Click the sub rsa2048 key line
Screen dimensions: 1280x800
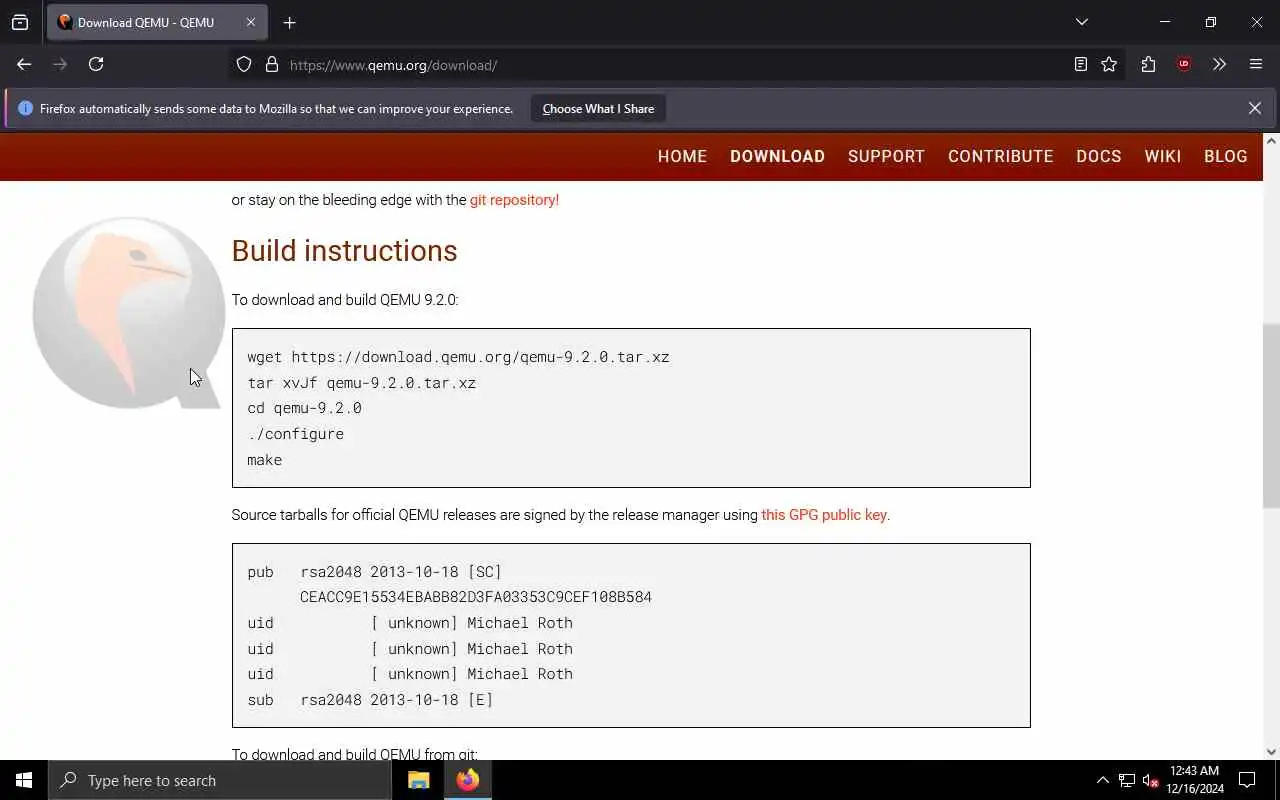pos(370,700)
